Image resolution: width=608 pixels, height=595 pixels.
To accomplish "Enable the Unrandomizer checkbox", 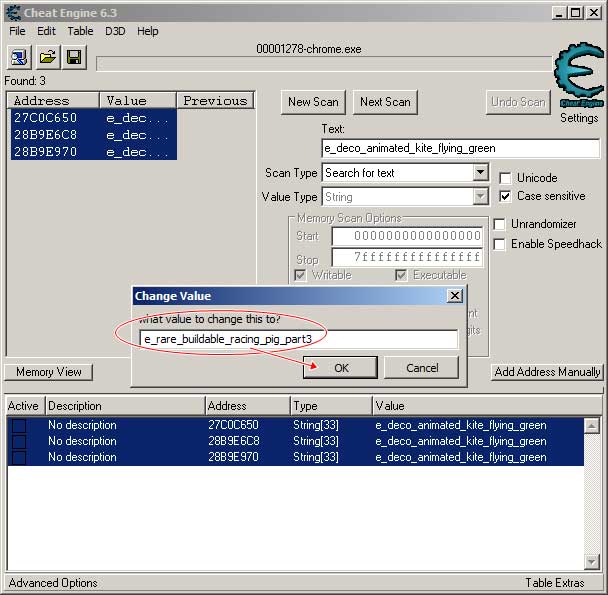I will 499,224.
